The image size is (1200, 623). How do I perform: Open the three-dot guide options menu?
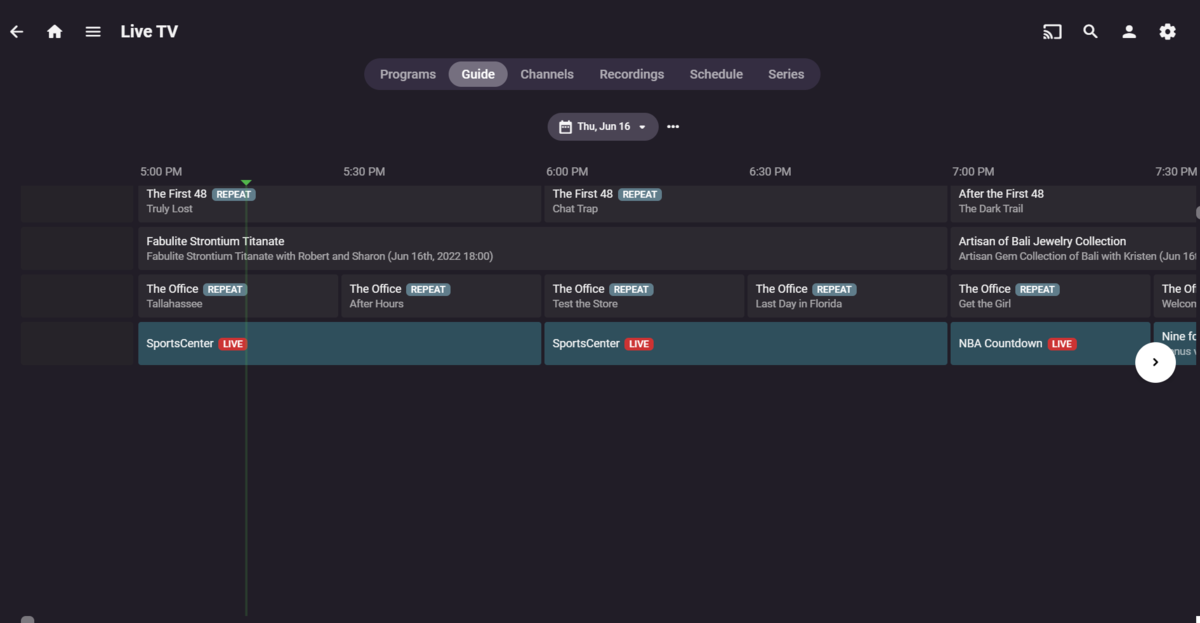[x=673, y=127]
